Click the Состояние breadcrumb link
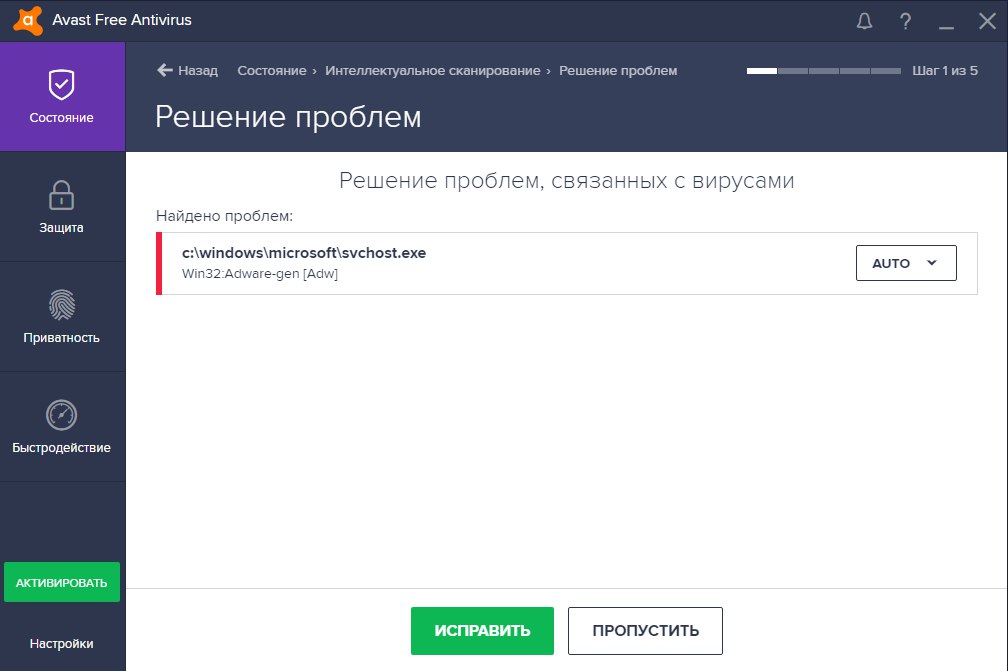This screenshot has height=671, width=1008. pos(271,70)
